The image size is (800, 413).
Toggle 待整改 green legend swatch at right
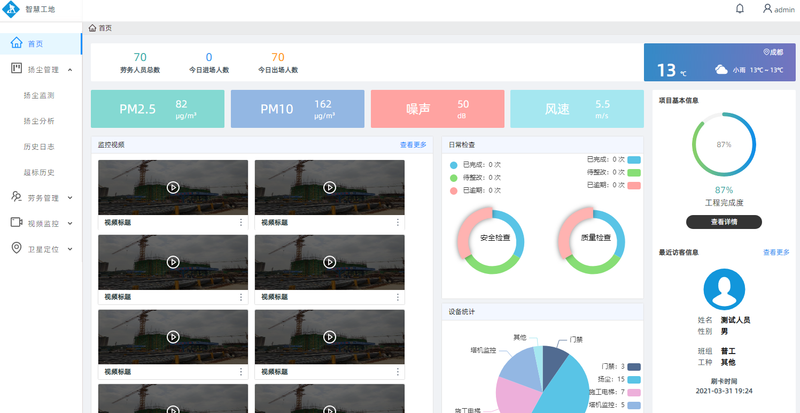tap(634, 173)
